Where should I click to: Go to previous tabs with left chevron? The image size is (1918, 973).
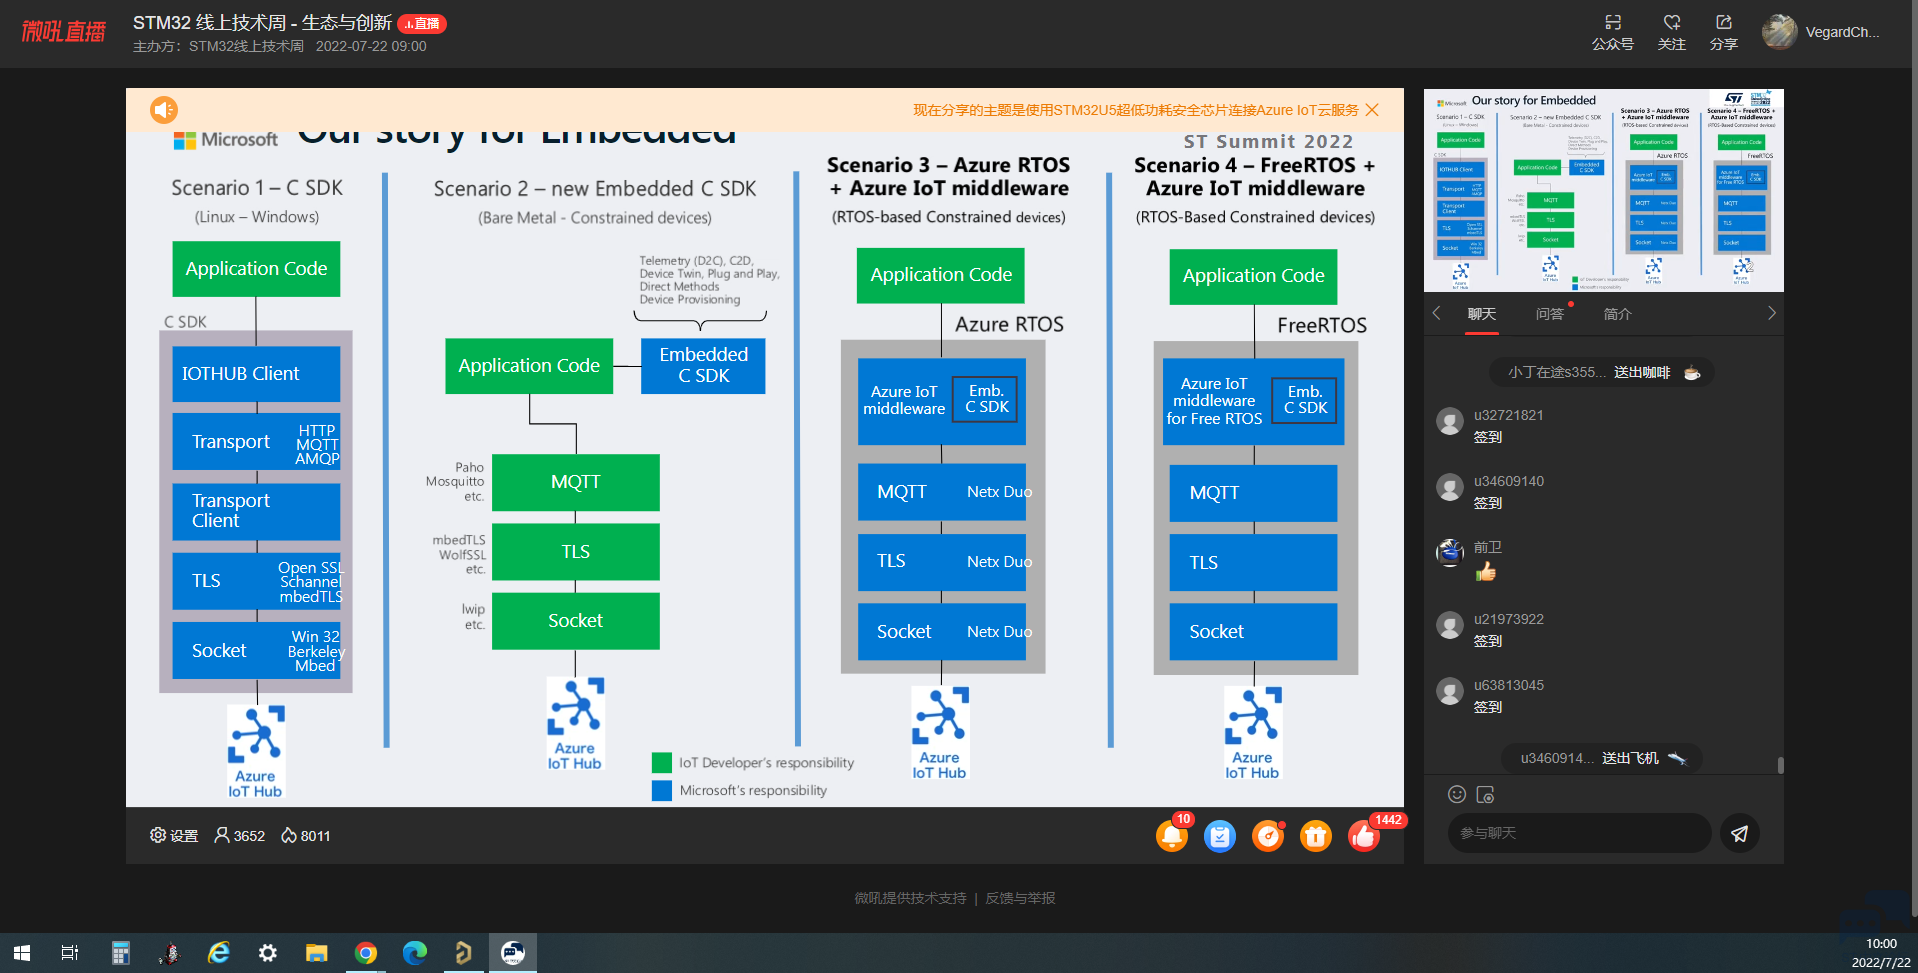(x=1437, y=313)
